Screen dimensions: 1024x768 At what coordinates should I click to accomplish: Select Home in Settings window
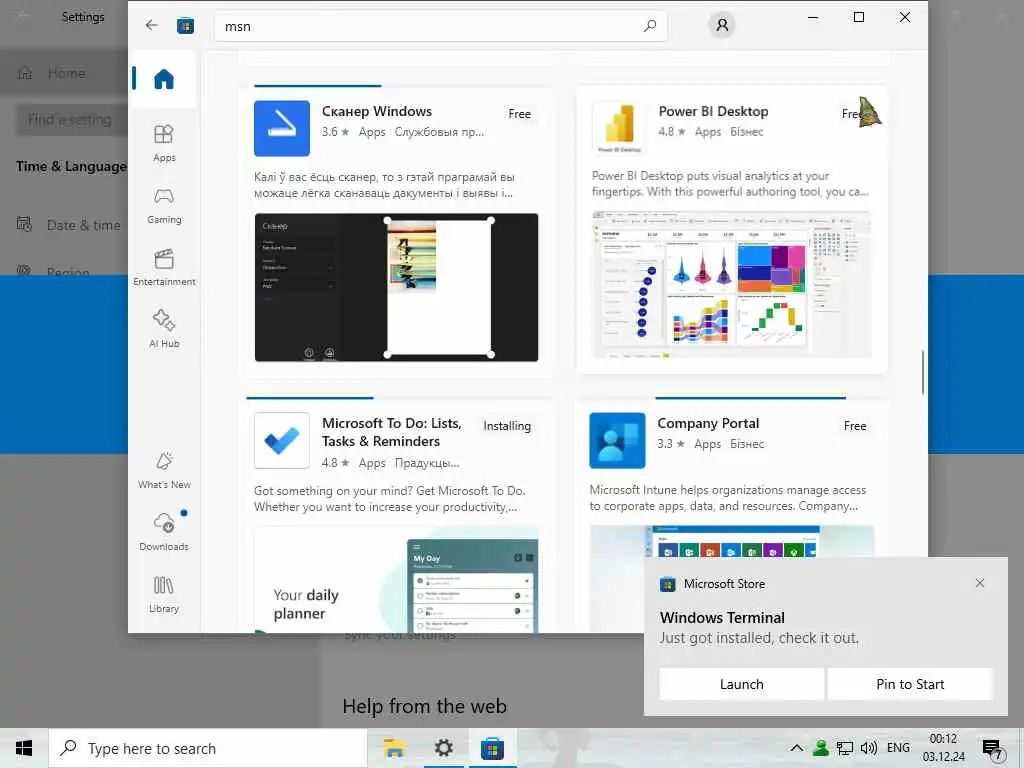[64, 73]
